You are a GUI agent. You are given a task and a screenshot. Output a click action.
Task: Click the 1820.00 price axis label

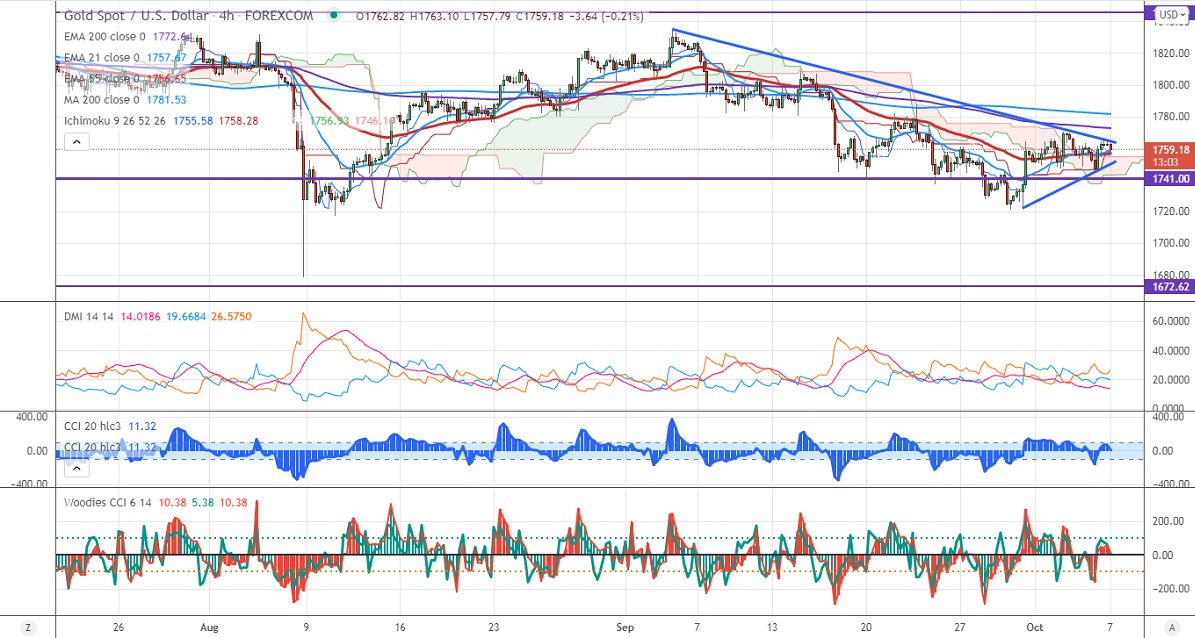click(1171, 53)
